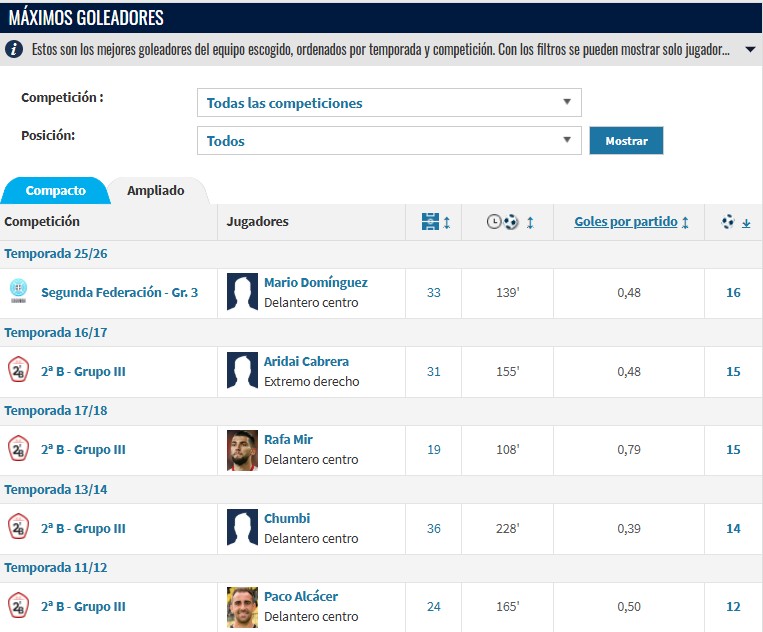Click Rafa Mir player photo

coord(242,450)
